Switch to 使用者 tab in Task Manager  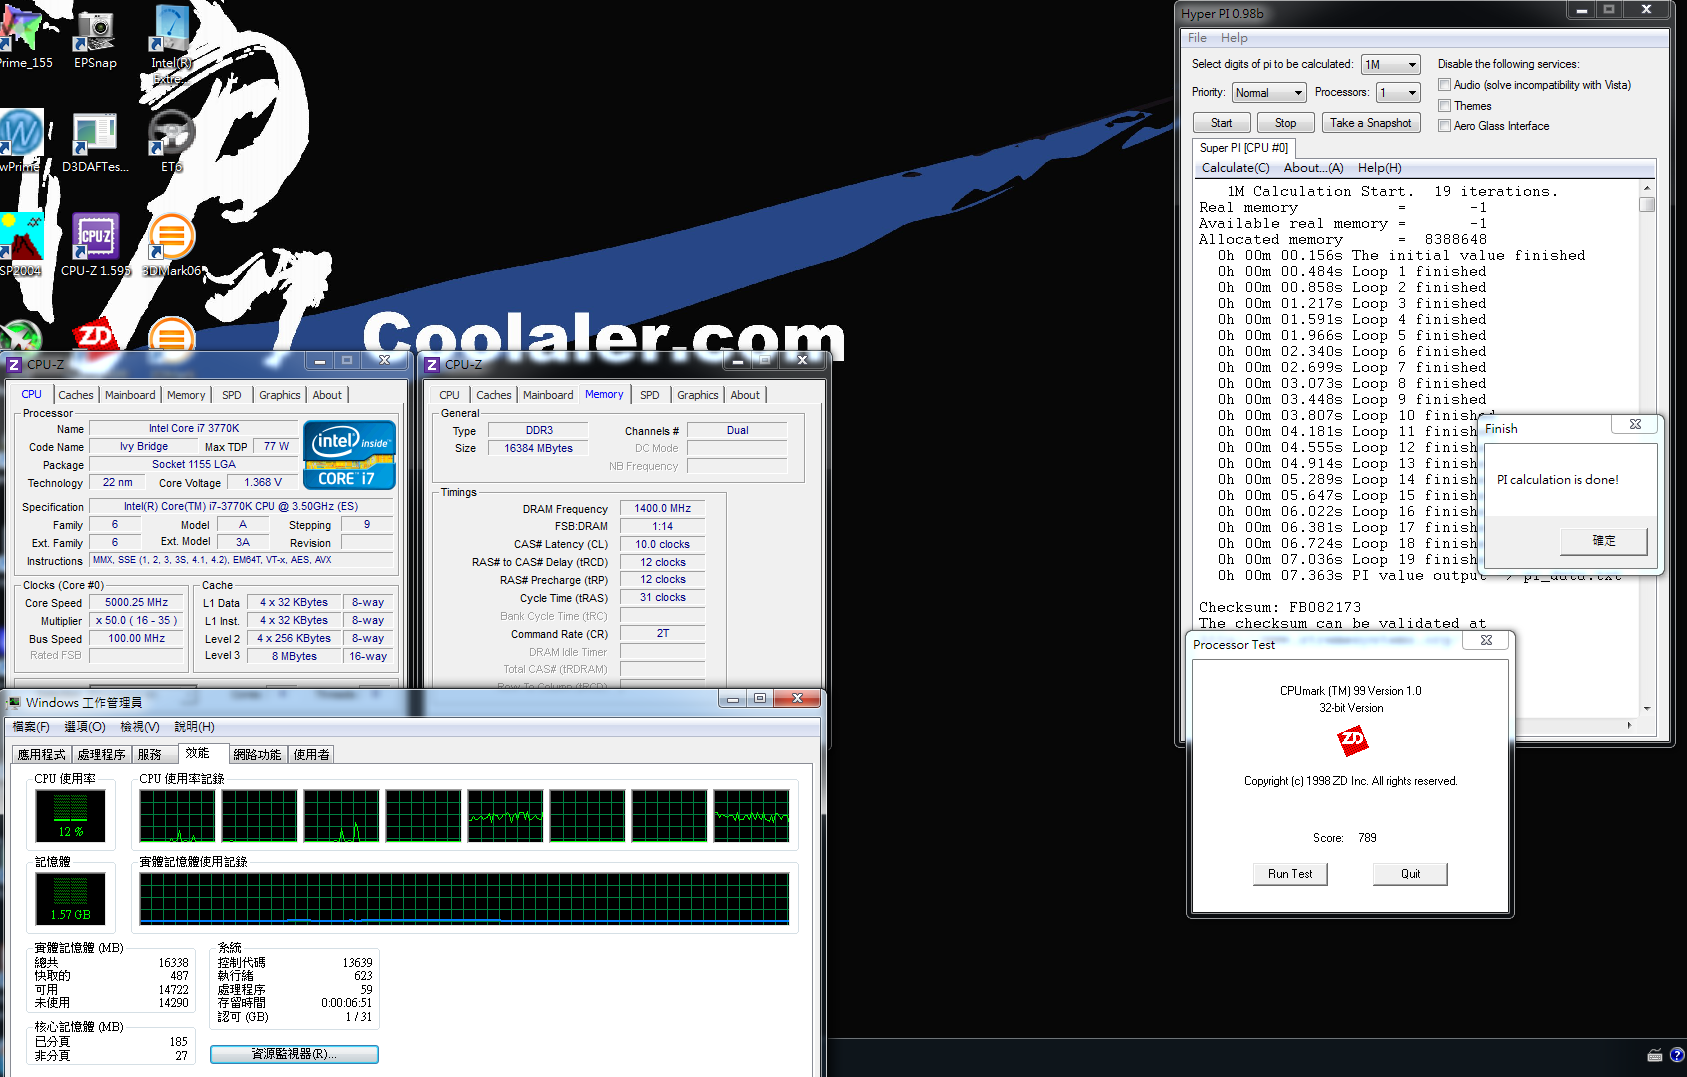(x=312, y=755)
